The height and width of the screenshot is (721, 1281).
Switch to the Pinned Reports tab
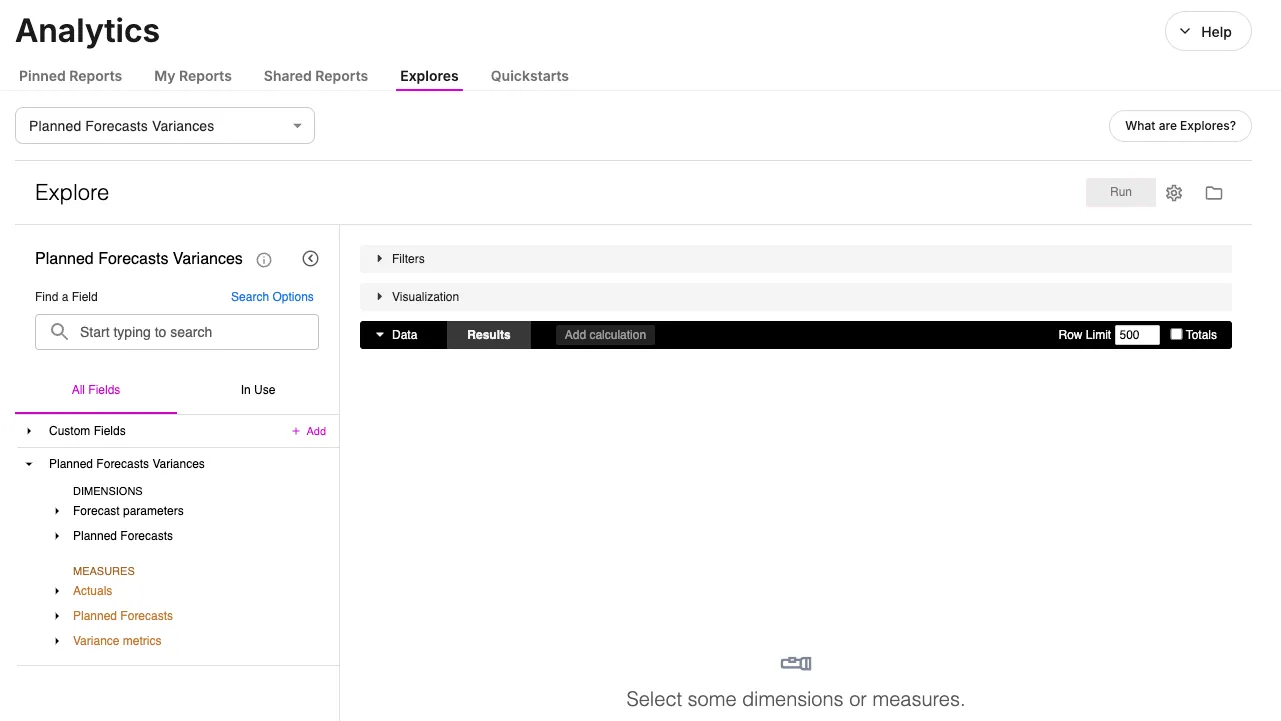point(70,76)
